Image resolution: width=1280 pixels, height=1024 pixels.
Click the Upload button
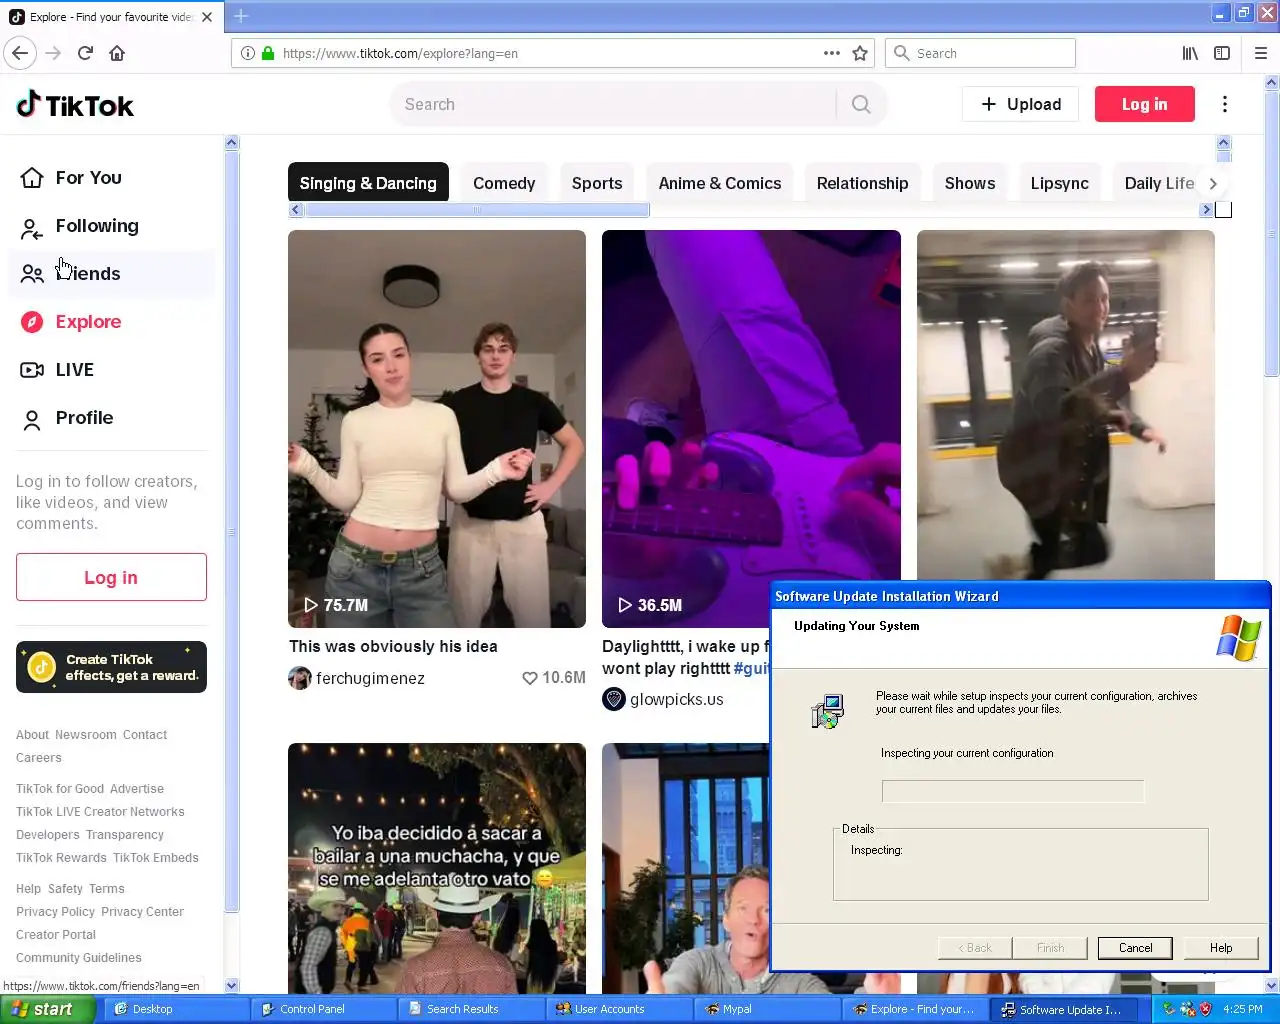(x=1020, y=104)
